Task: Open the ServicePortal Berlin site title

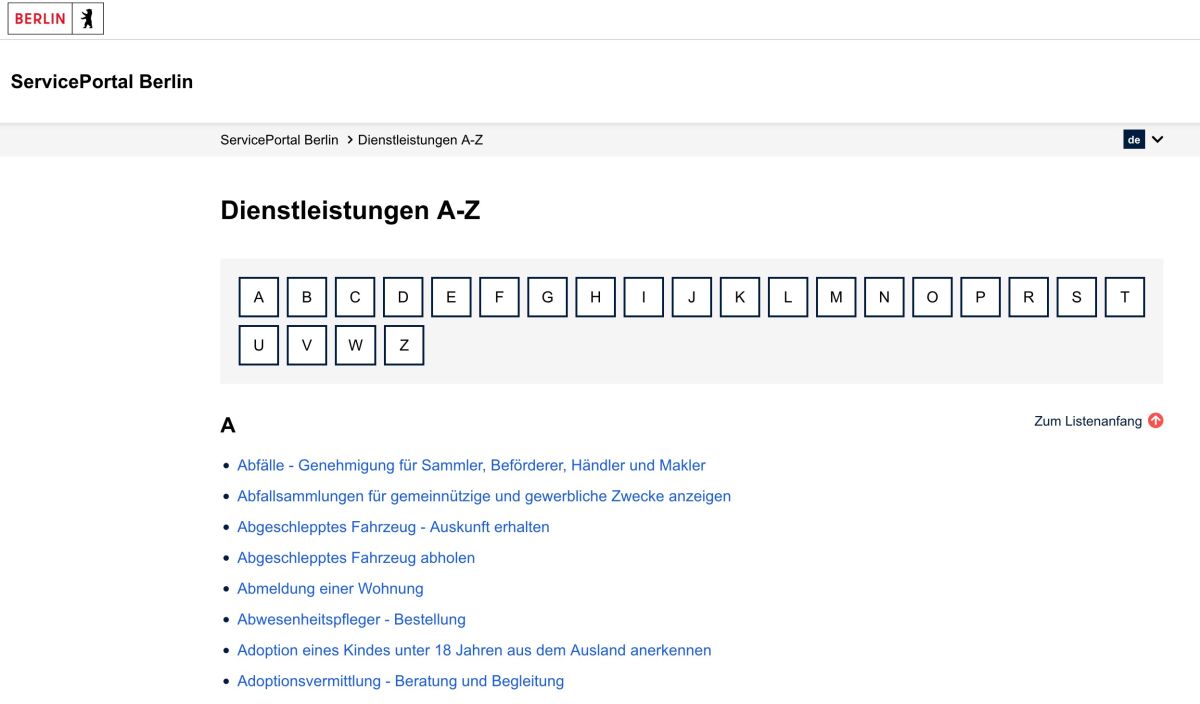Action: point(101,82)
